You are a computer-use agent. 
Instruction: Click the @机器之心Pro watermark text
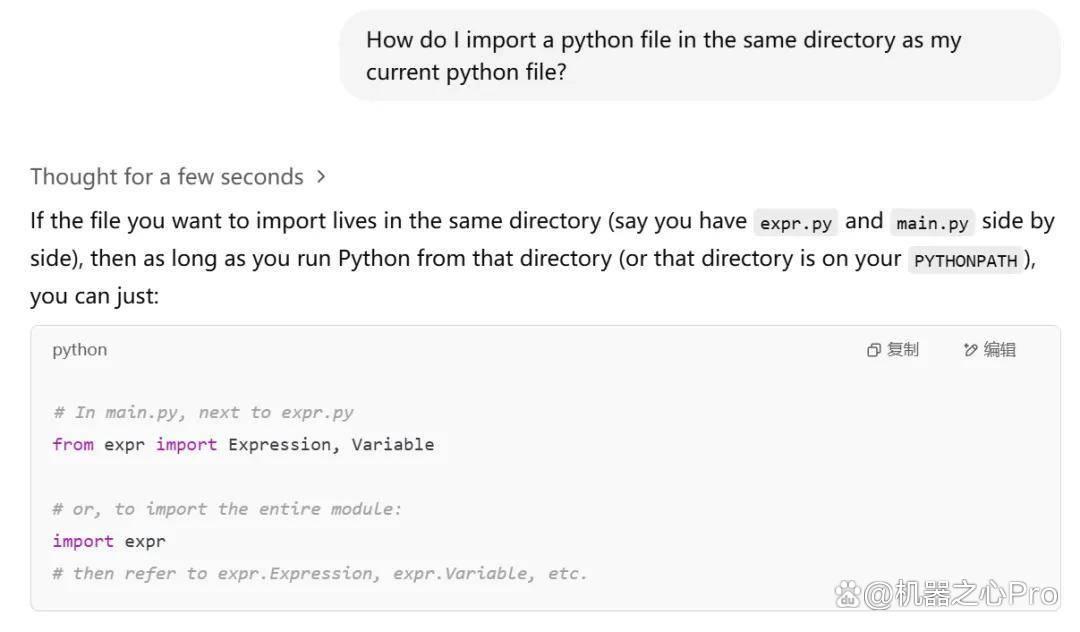(961, 594)
